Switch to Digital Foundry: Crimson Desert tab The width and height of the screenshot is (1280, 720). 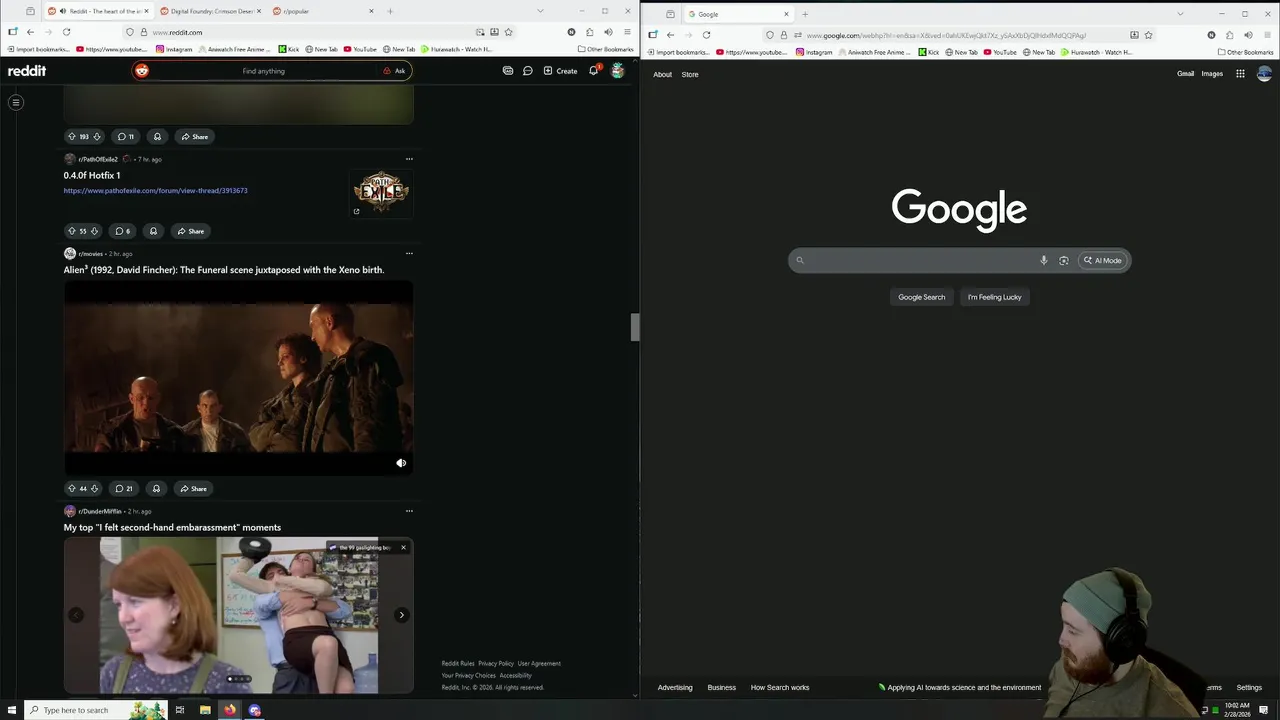click(210, 11)
